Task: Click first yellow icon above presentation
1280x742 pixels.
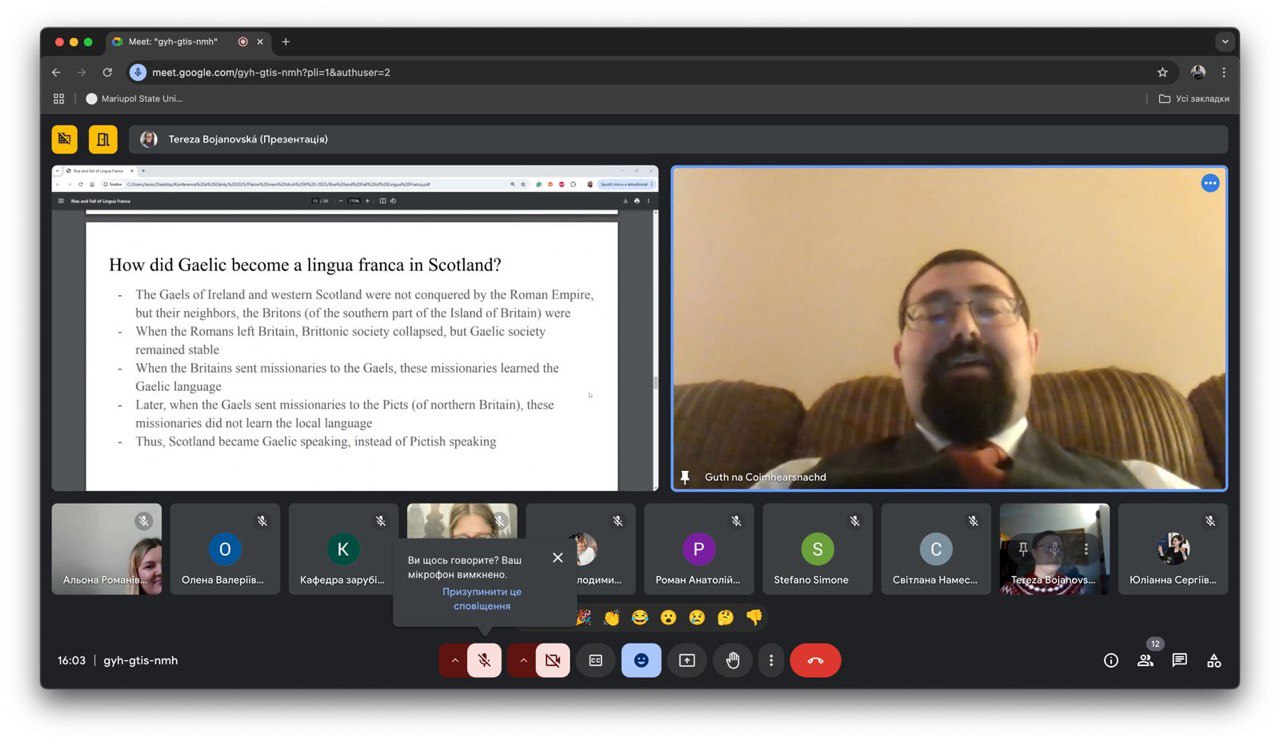Action: point(66,139)
